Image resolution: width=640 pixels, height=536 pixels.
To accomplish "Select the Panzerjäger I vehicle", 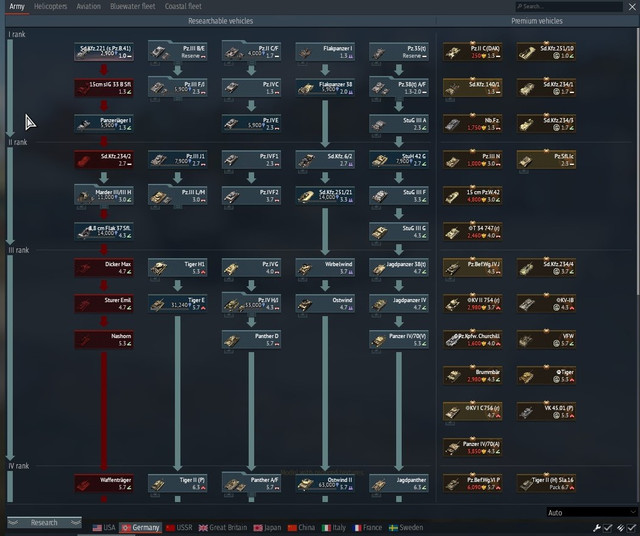I will point(104,124).
